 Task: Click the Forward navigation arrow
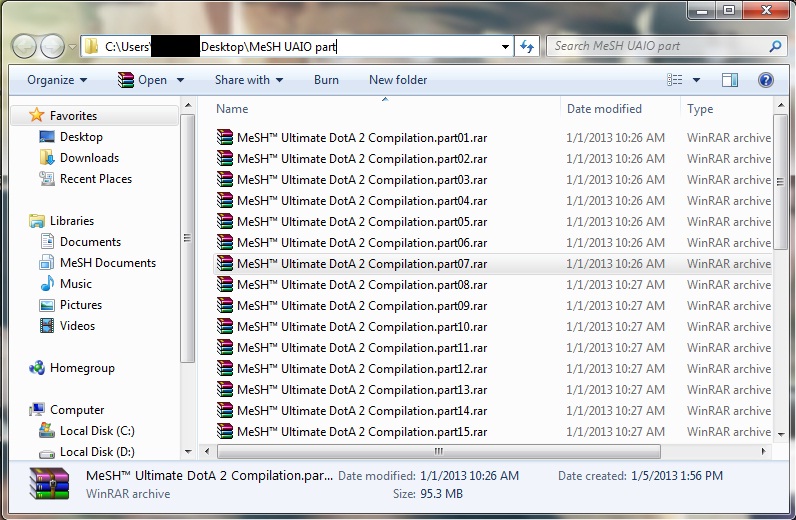tap(52, 47)
